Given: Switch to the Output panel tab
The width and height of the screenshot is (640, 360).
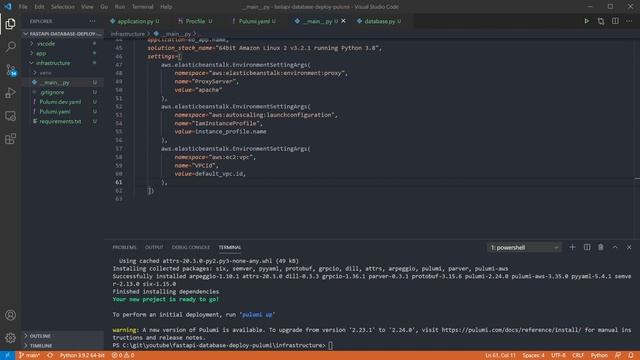Looking at the screenshot, I should tap(154, 247).
